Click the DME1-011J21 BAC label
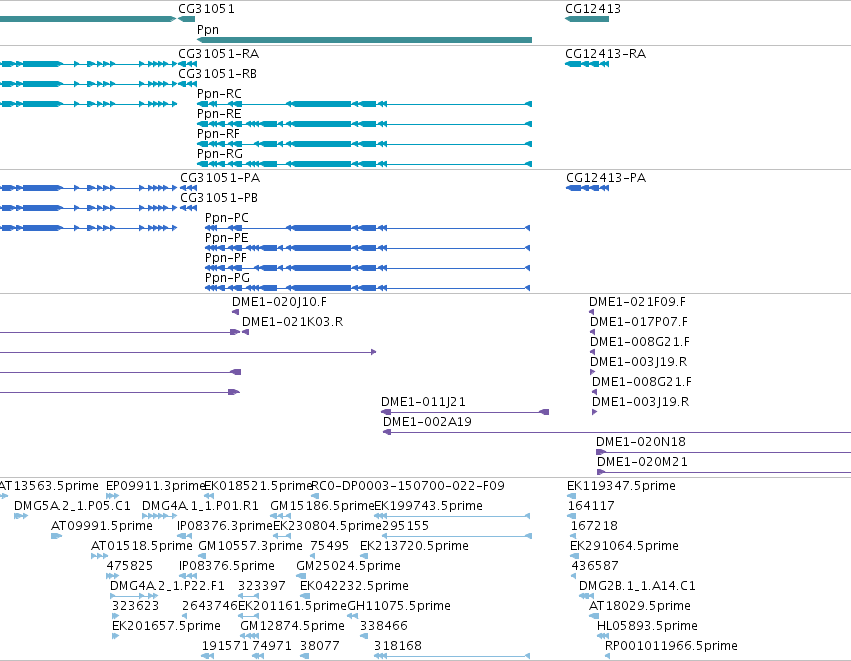851x661 pixels. click(x=423, y=402)
